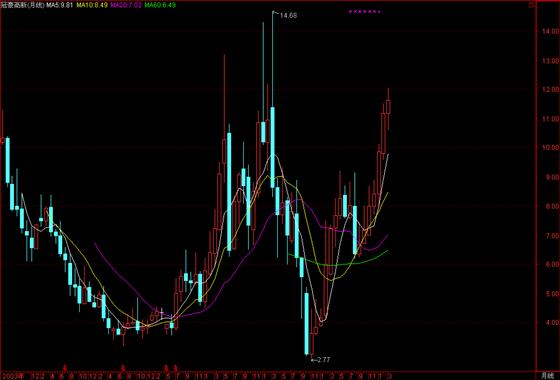This screenshot has width=560, height=380.
Task: Click the stock name title at top-left
Action: pyautogui.click(x=22, y=5)
